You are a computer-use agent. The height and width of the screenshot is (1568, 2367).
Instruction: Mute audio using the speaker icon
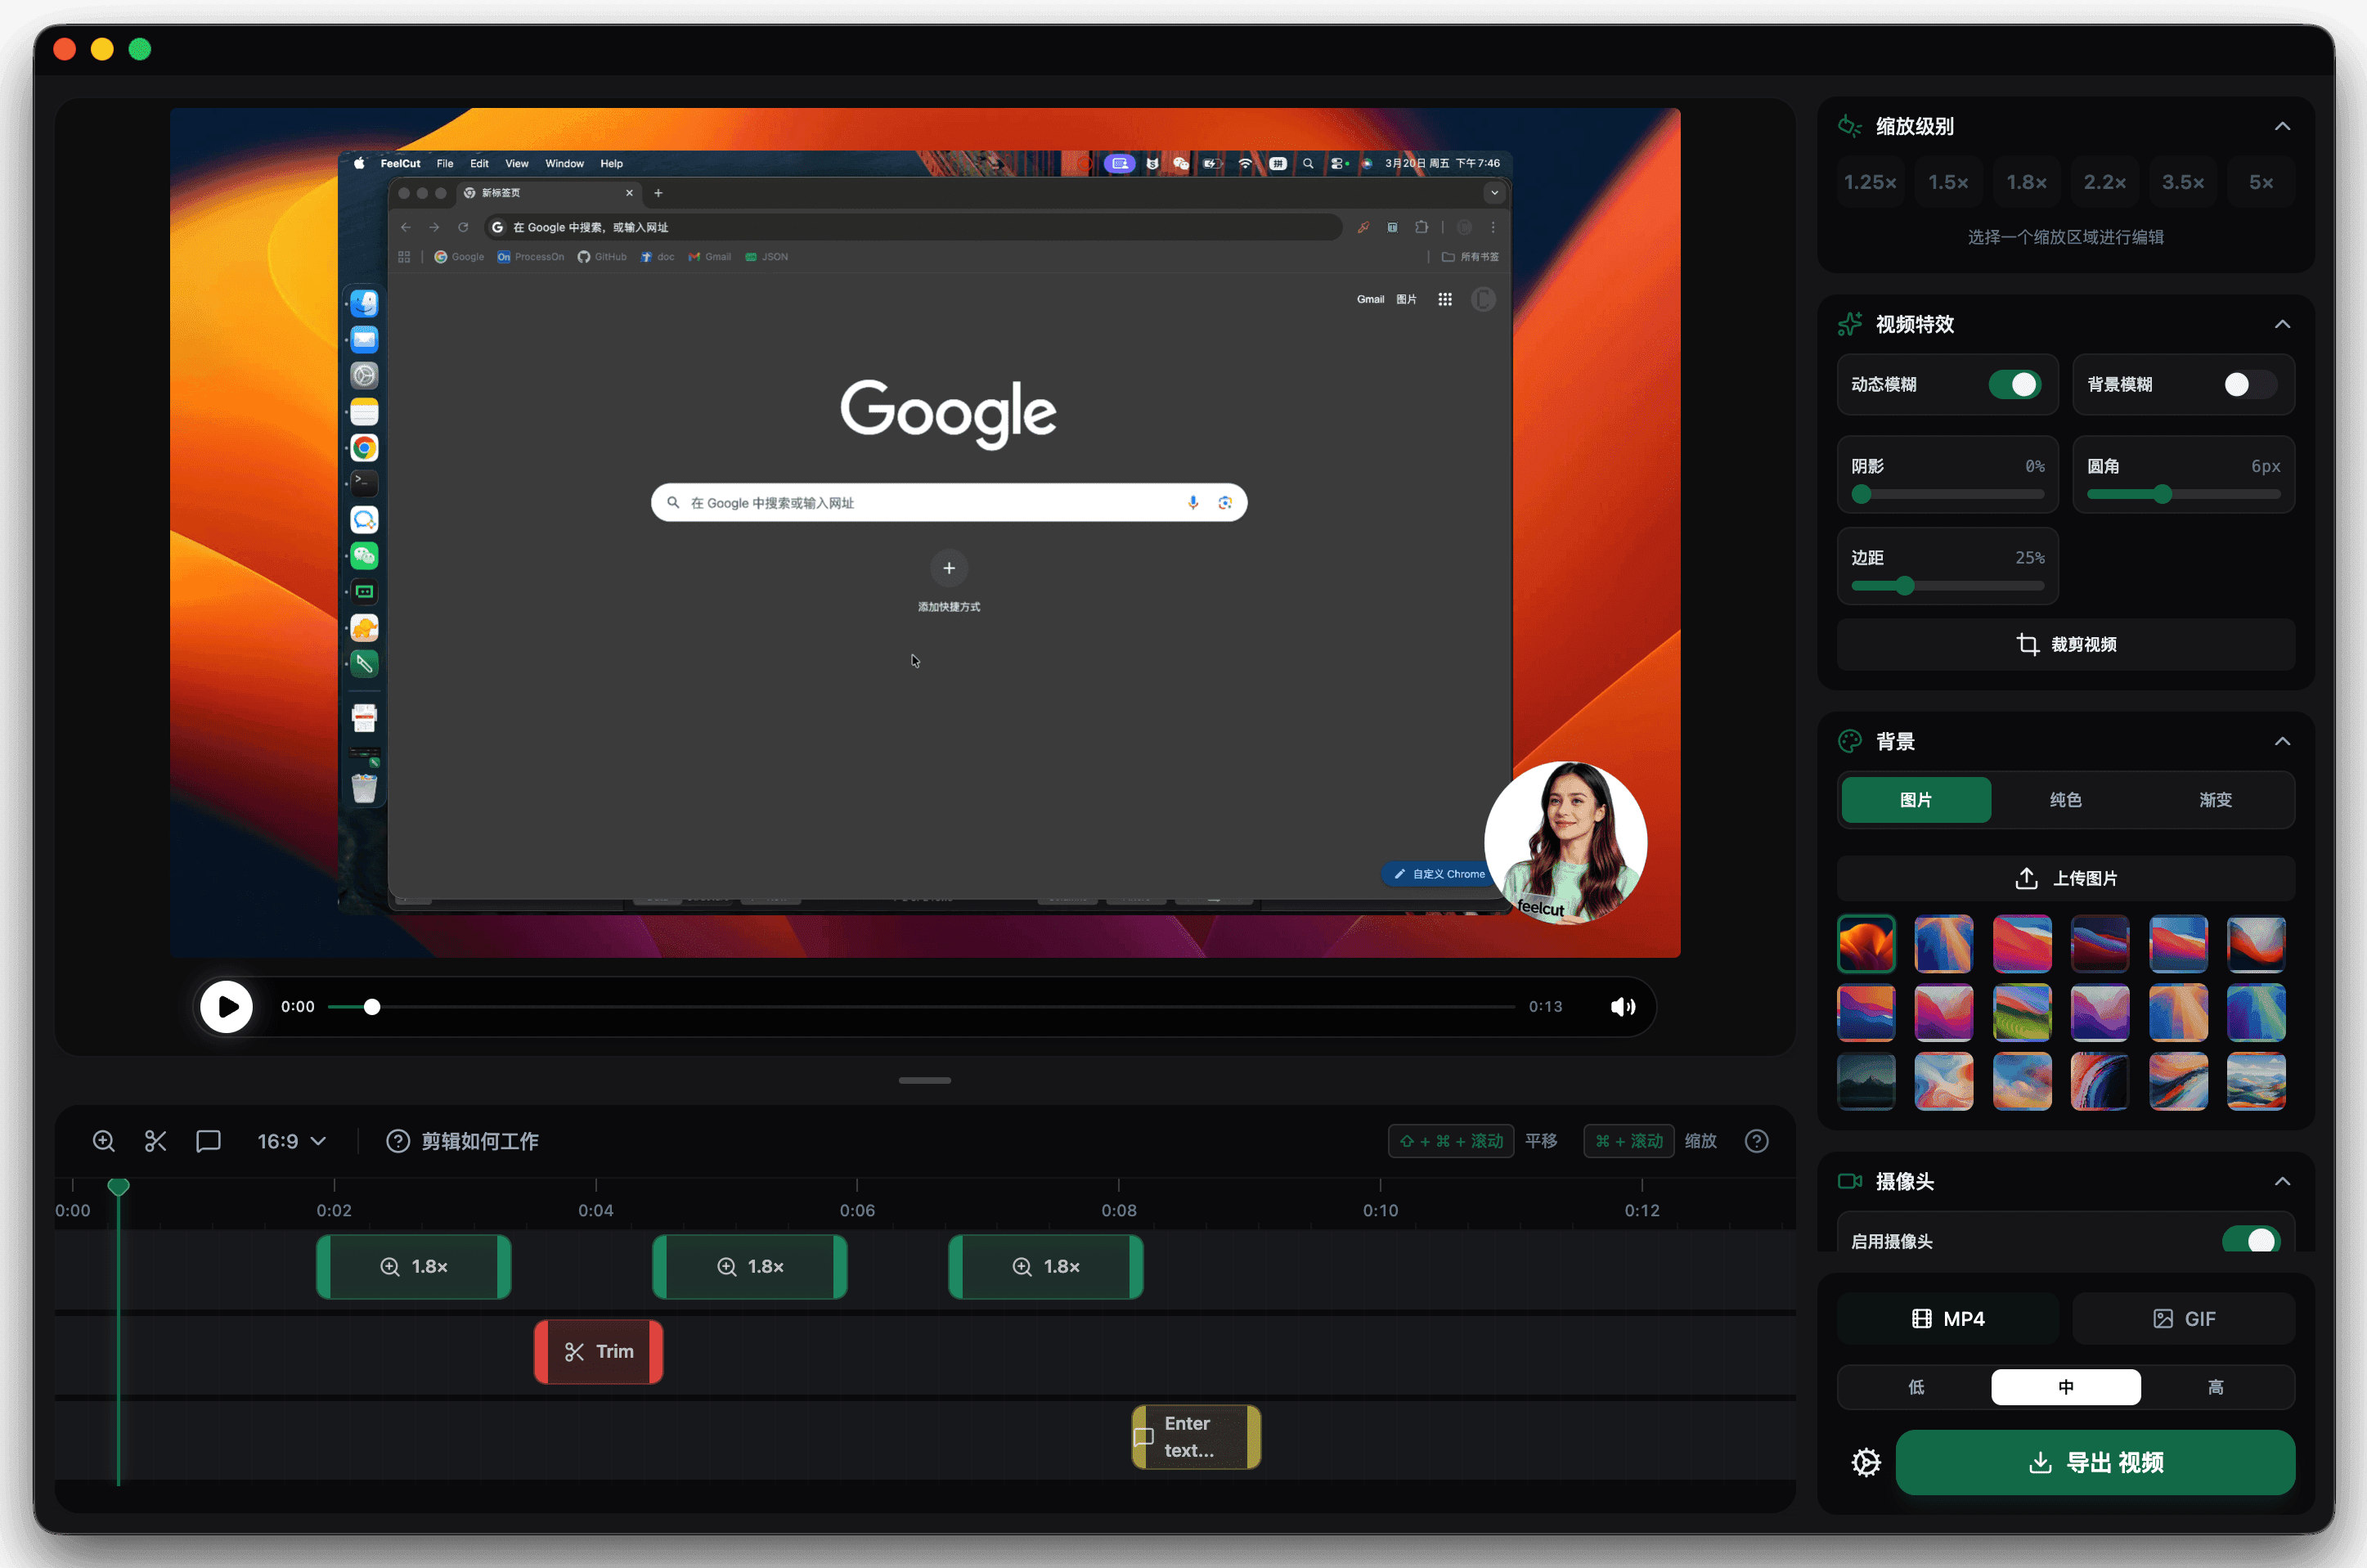pyautogui.click(x=1622, y=1006)
